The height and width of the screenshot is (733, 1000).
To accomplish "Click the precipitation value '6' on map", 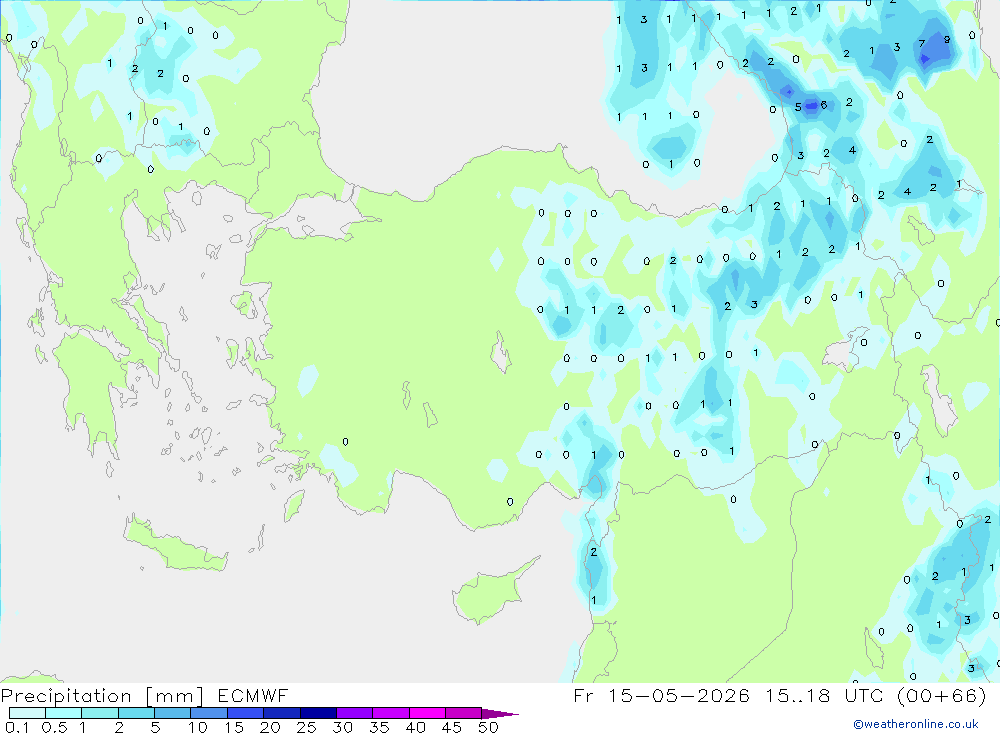I will coord(823,105).
